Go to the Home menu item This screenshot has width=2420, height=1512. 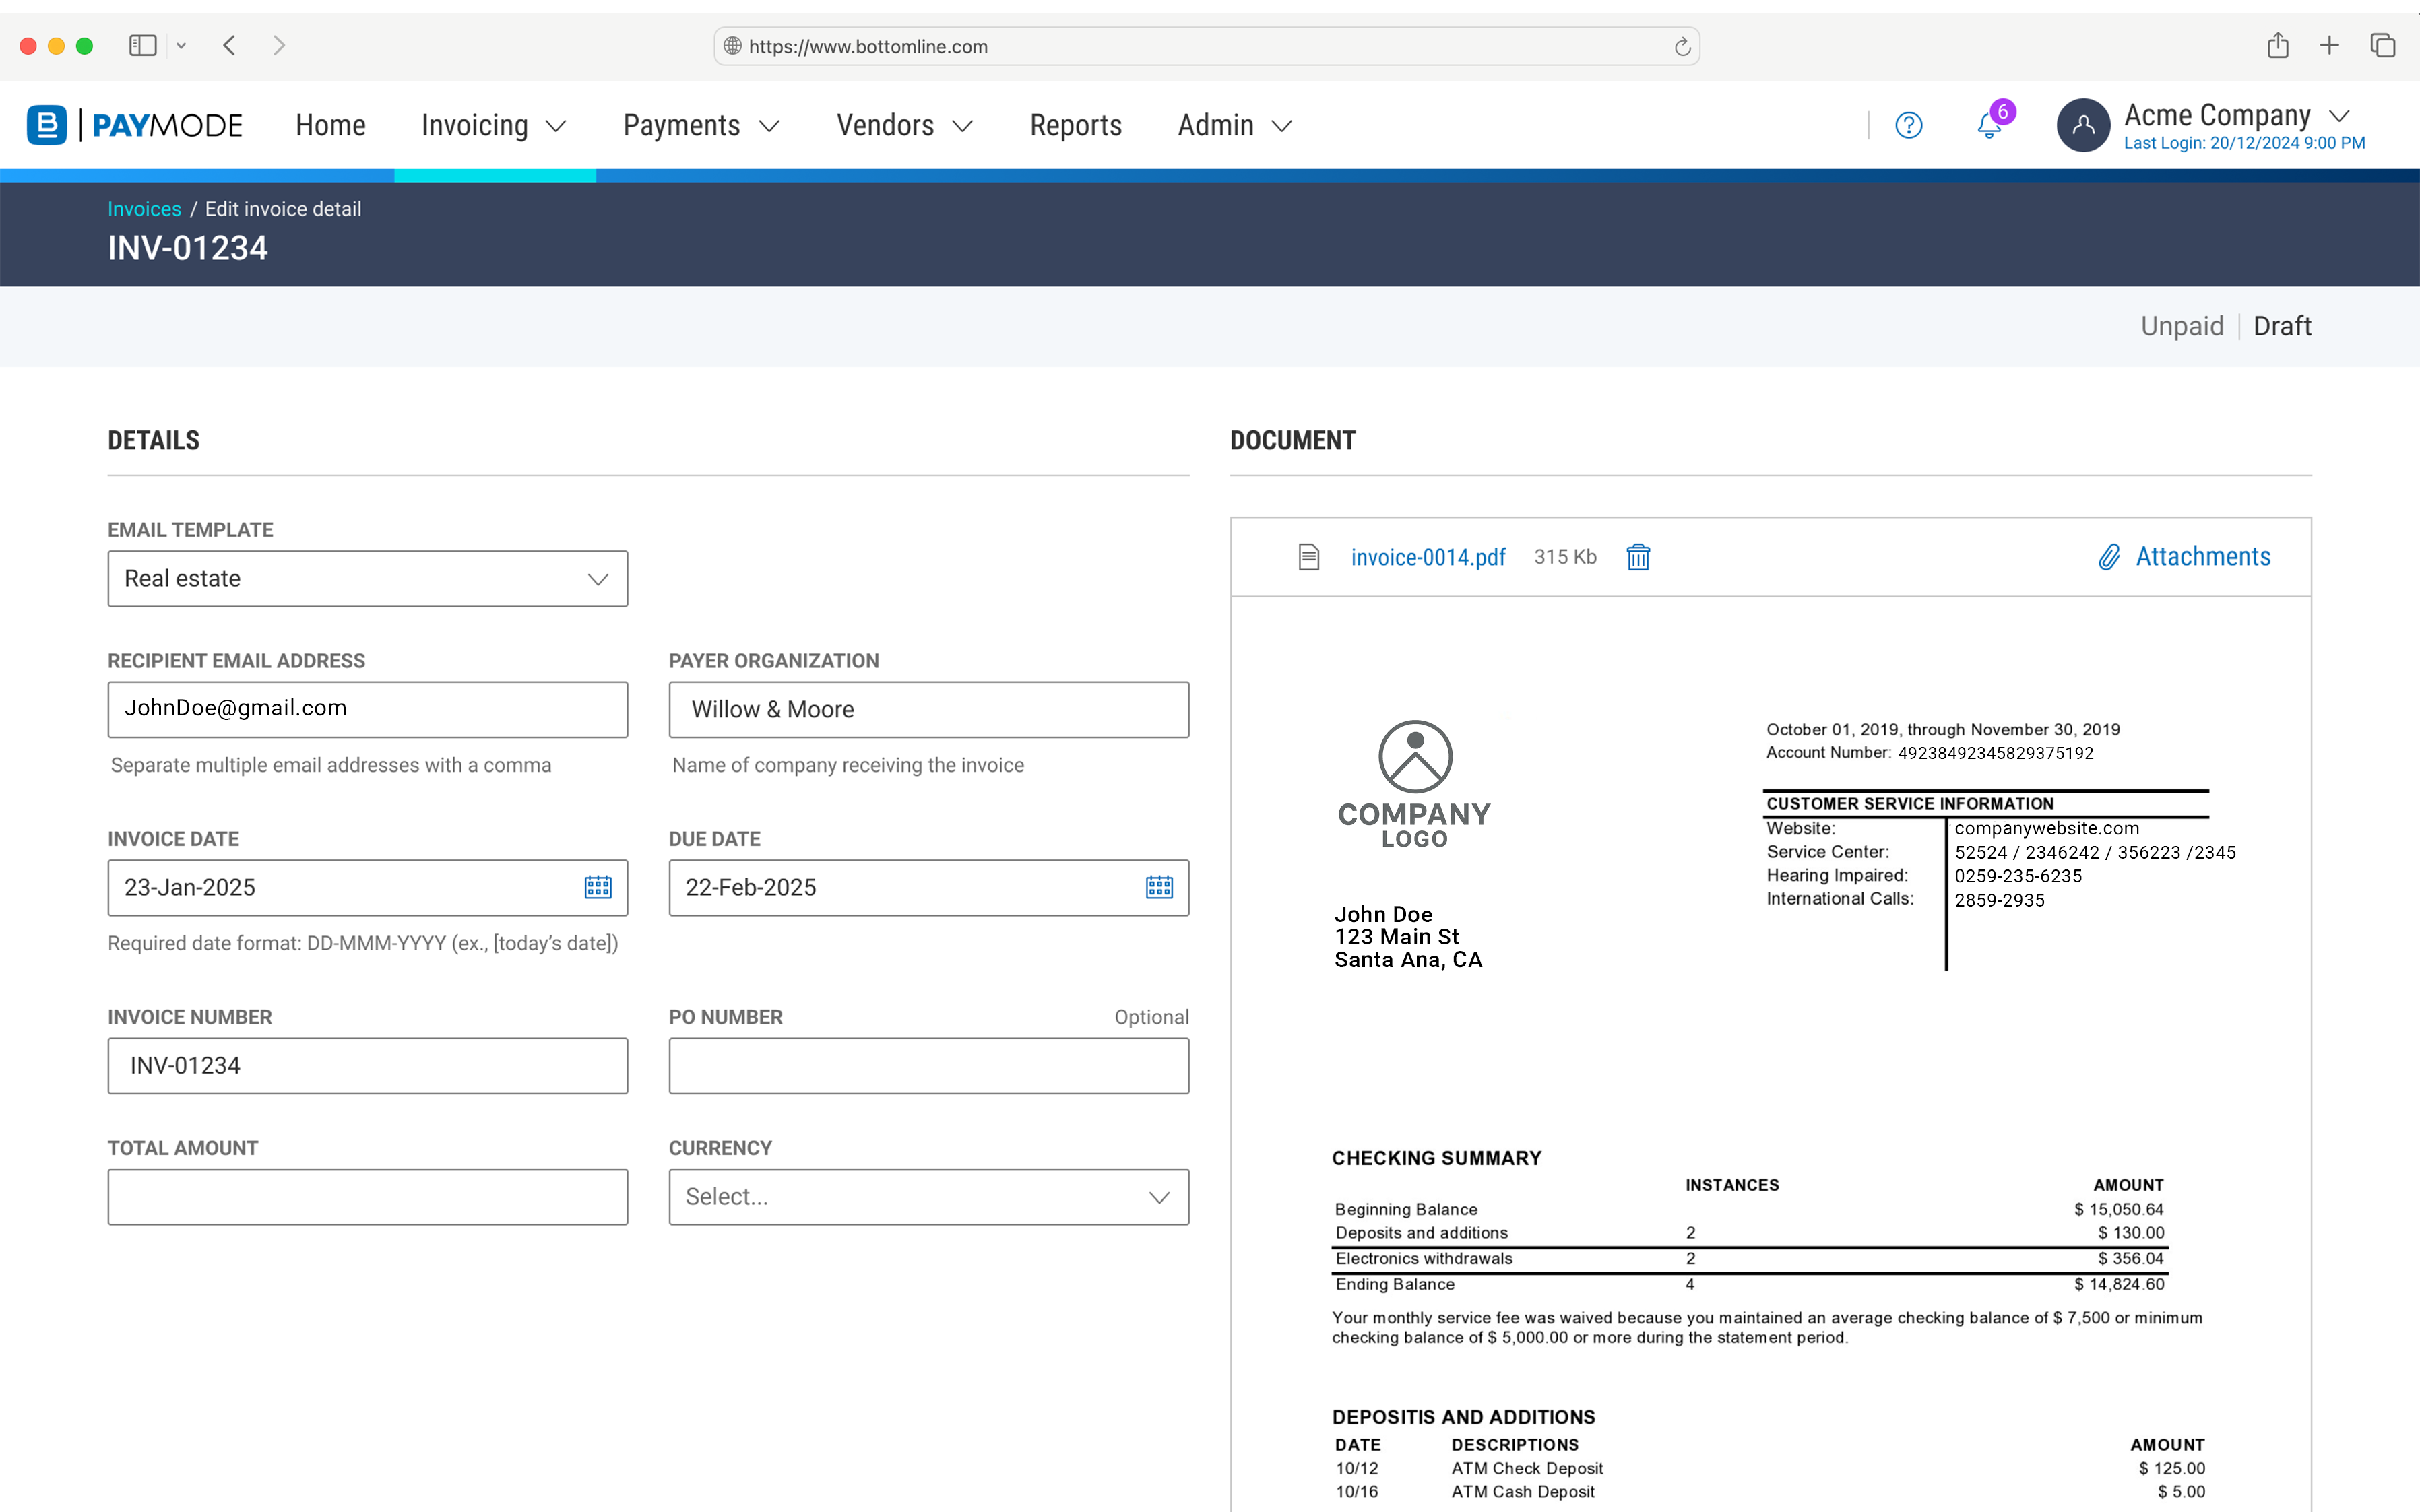(x=330, y=125)
